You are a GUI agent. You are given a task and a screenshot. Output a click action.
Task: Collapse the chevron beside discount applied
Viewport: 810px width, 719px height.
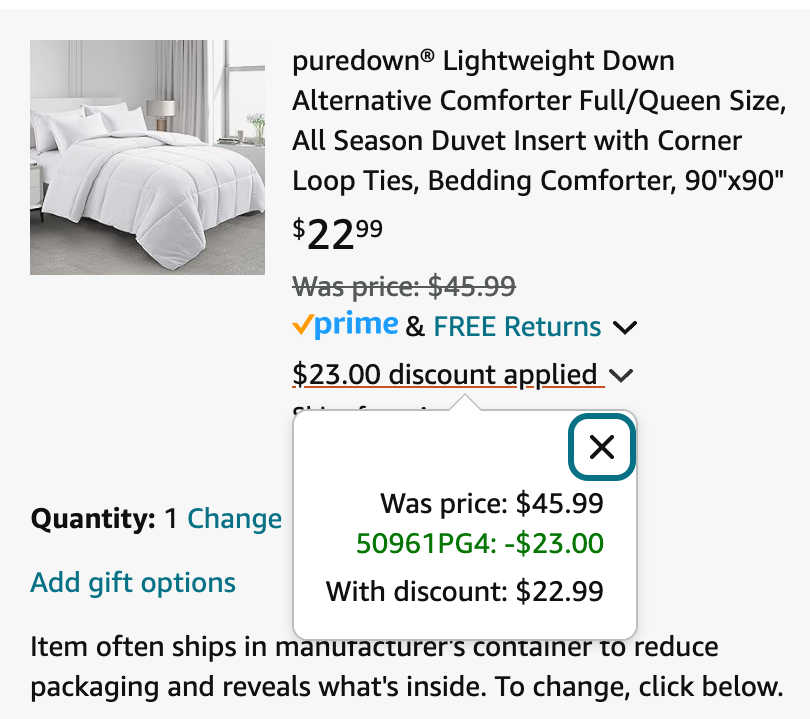coord(620,376)
